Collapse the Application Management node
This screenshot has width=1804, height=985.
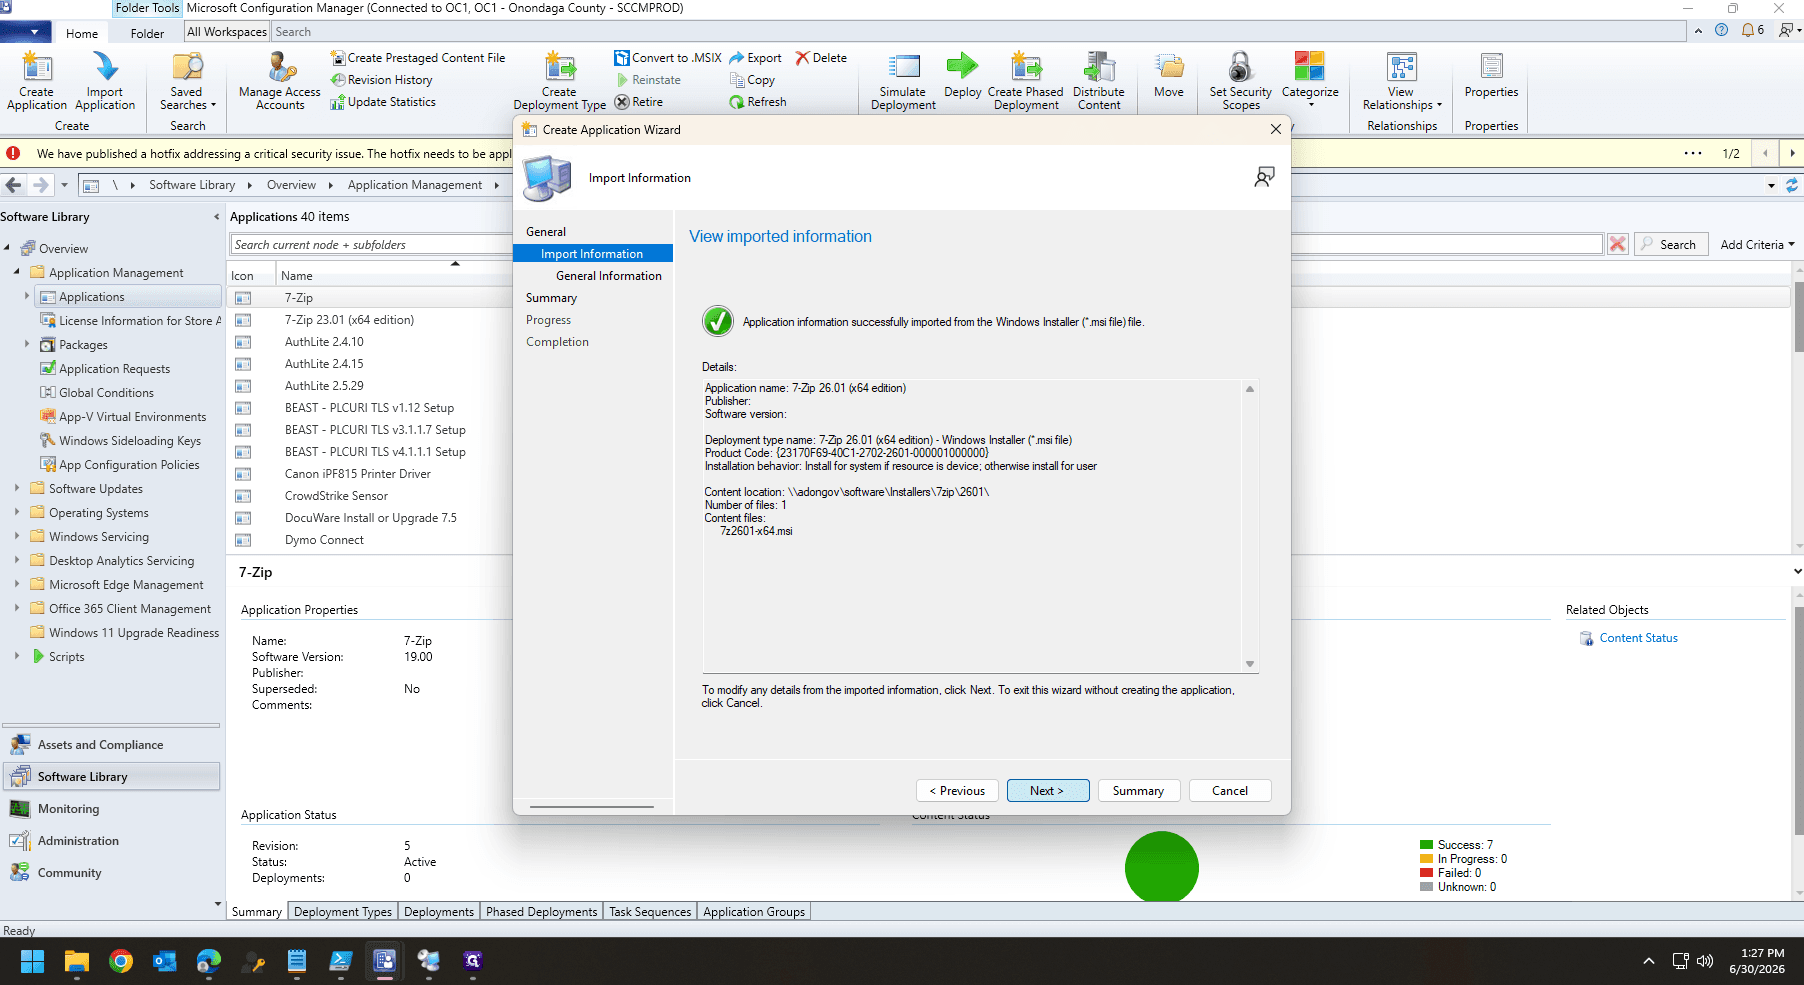[x=17, y=272]
